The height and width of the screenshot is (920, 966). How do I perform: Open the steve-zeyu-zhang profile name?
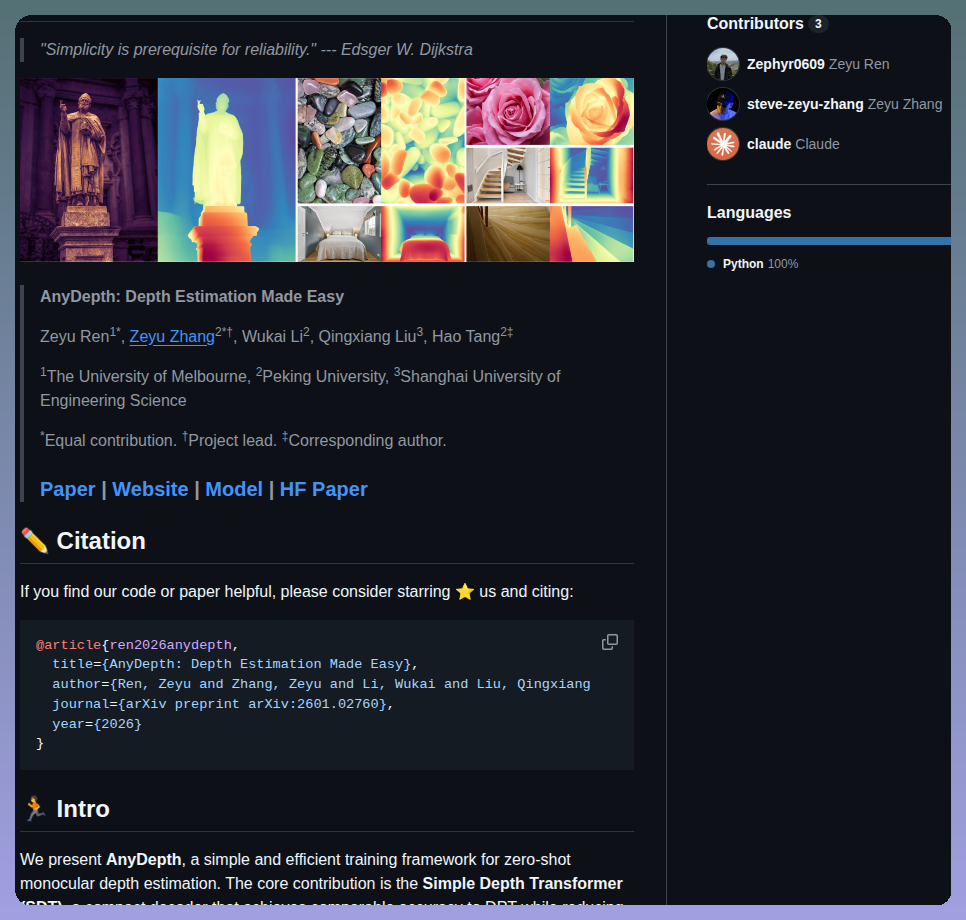[805, 104]
